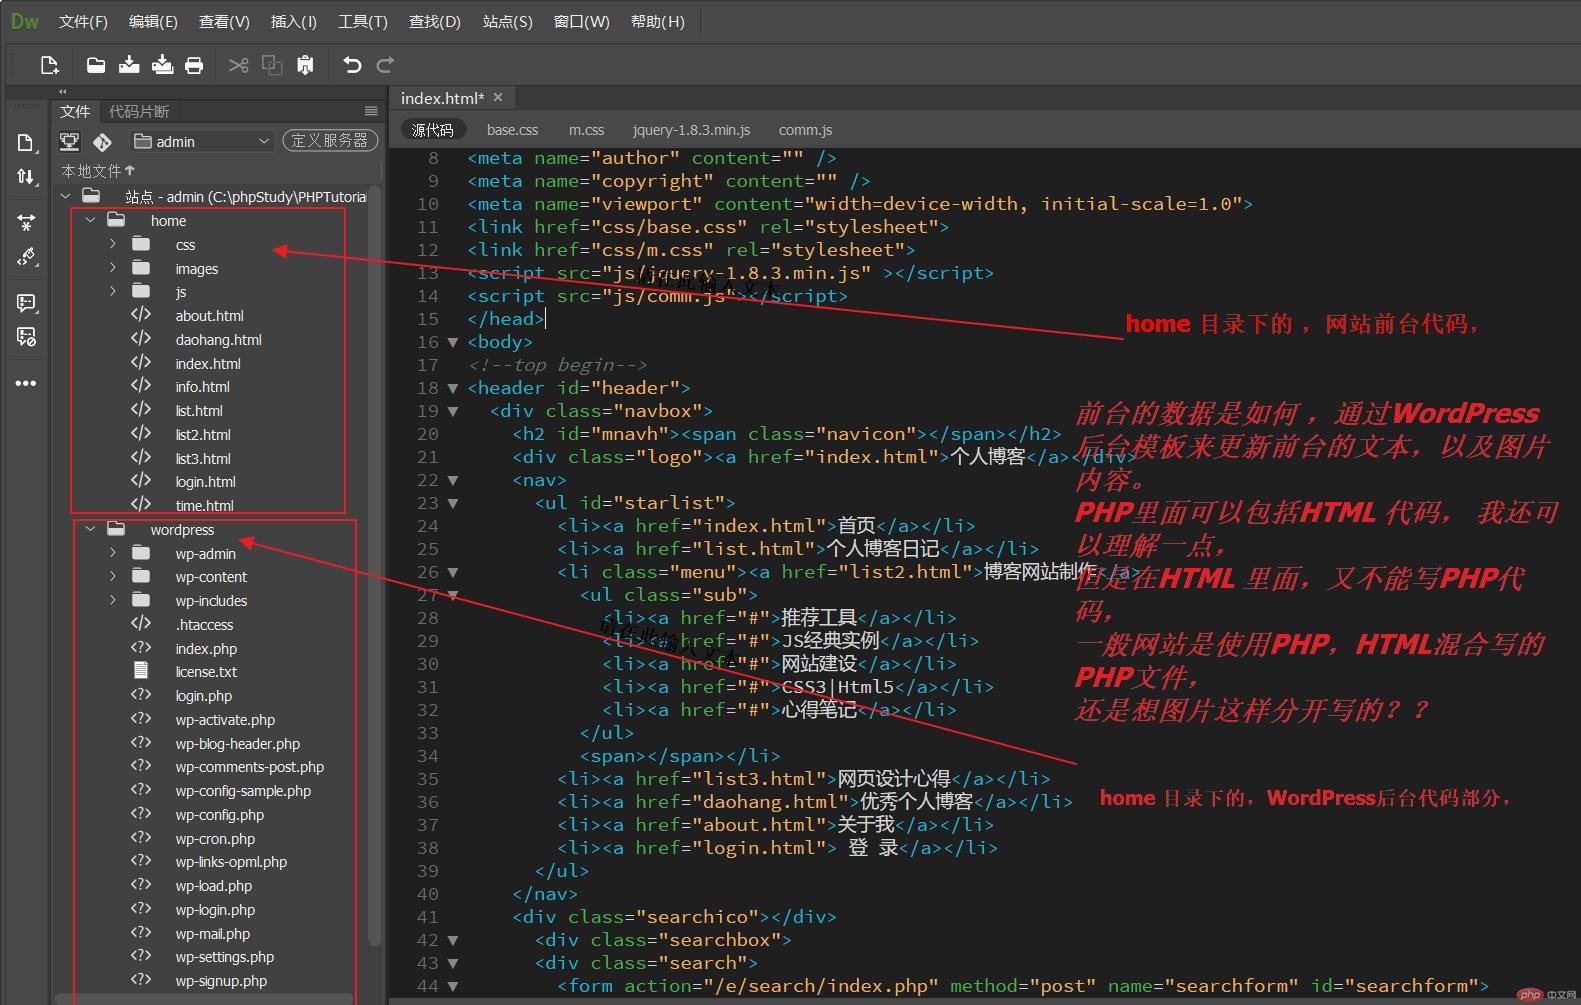Open related file base.css
Viewport: 1581px width, 1005px height.
point(512,130)
